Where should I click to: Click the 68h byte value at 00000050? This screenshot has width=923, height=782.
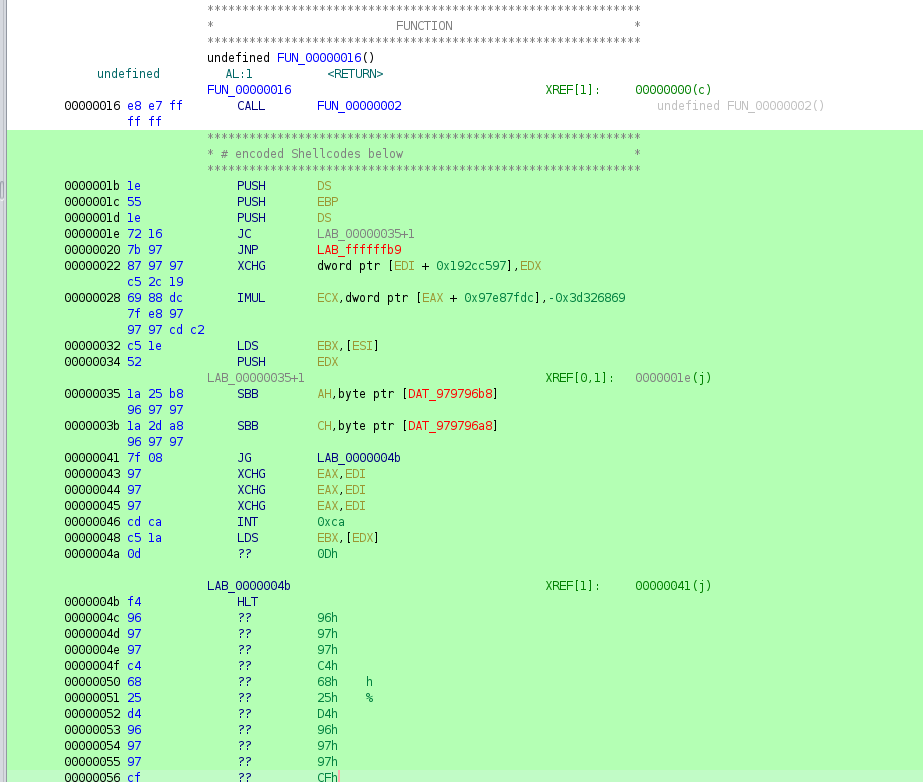[x=327, y=682]
